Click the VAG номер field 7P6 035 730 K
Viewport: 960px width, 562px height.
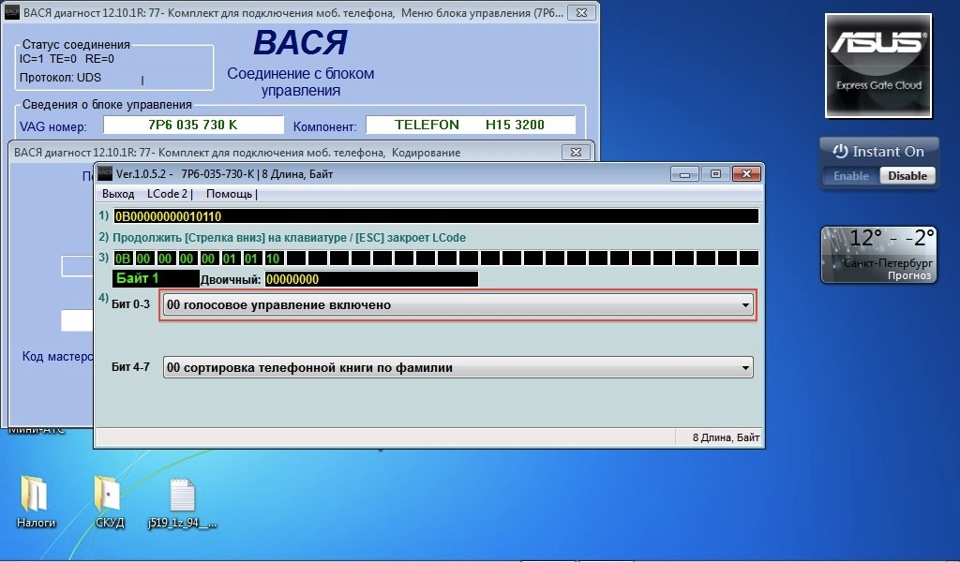(193, 125)
